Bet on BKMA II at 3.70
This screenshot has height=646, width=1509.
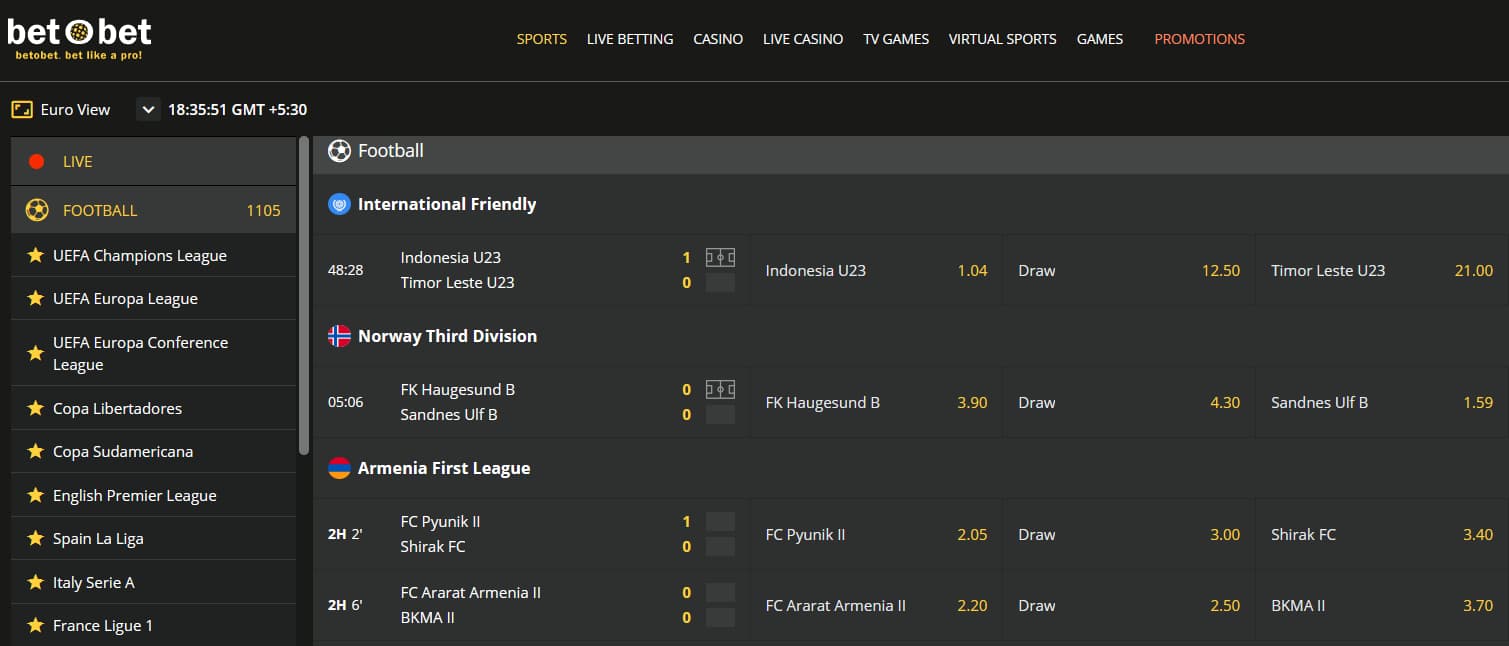pyautogui.click(x=1382, y=605)
